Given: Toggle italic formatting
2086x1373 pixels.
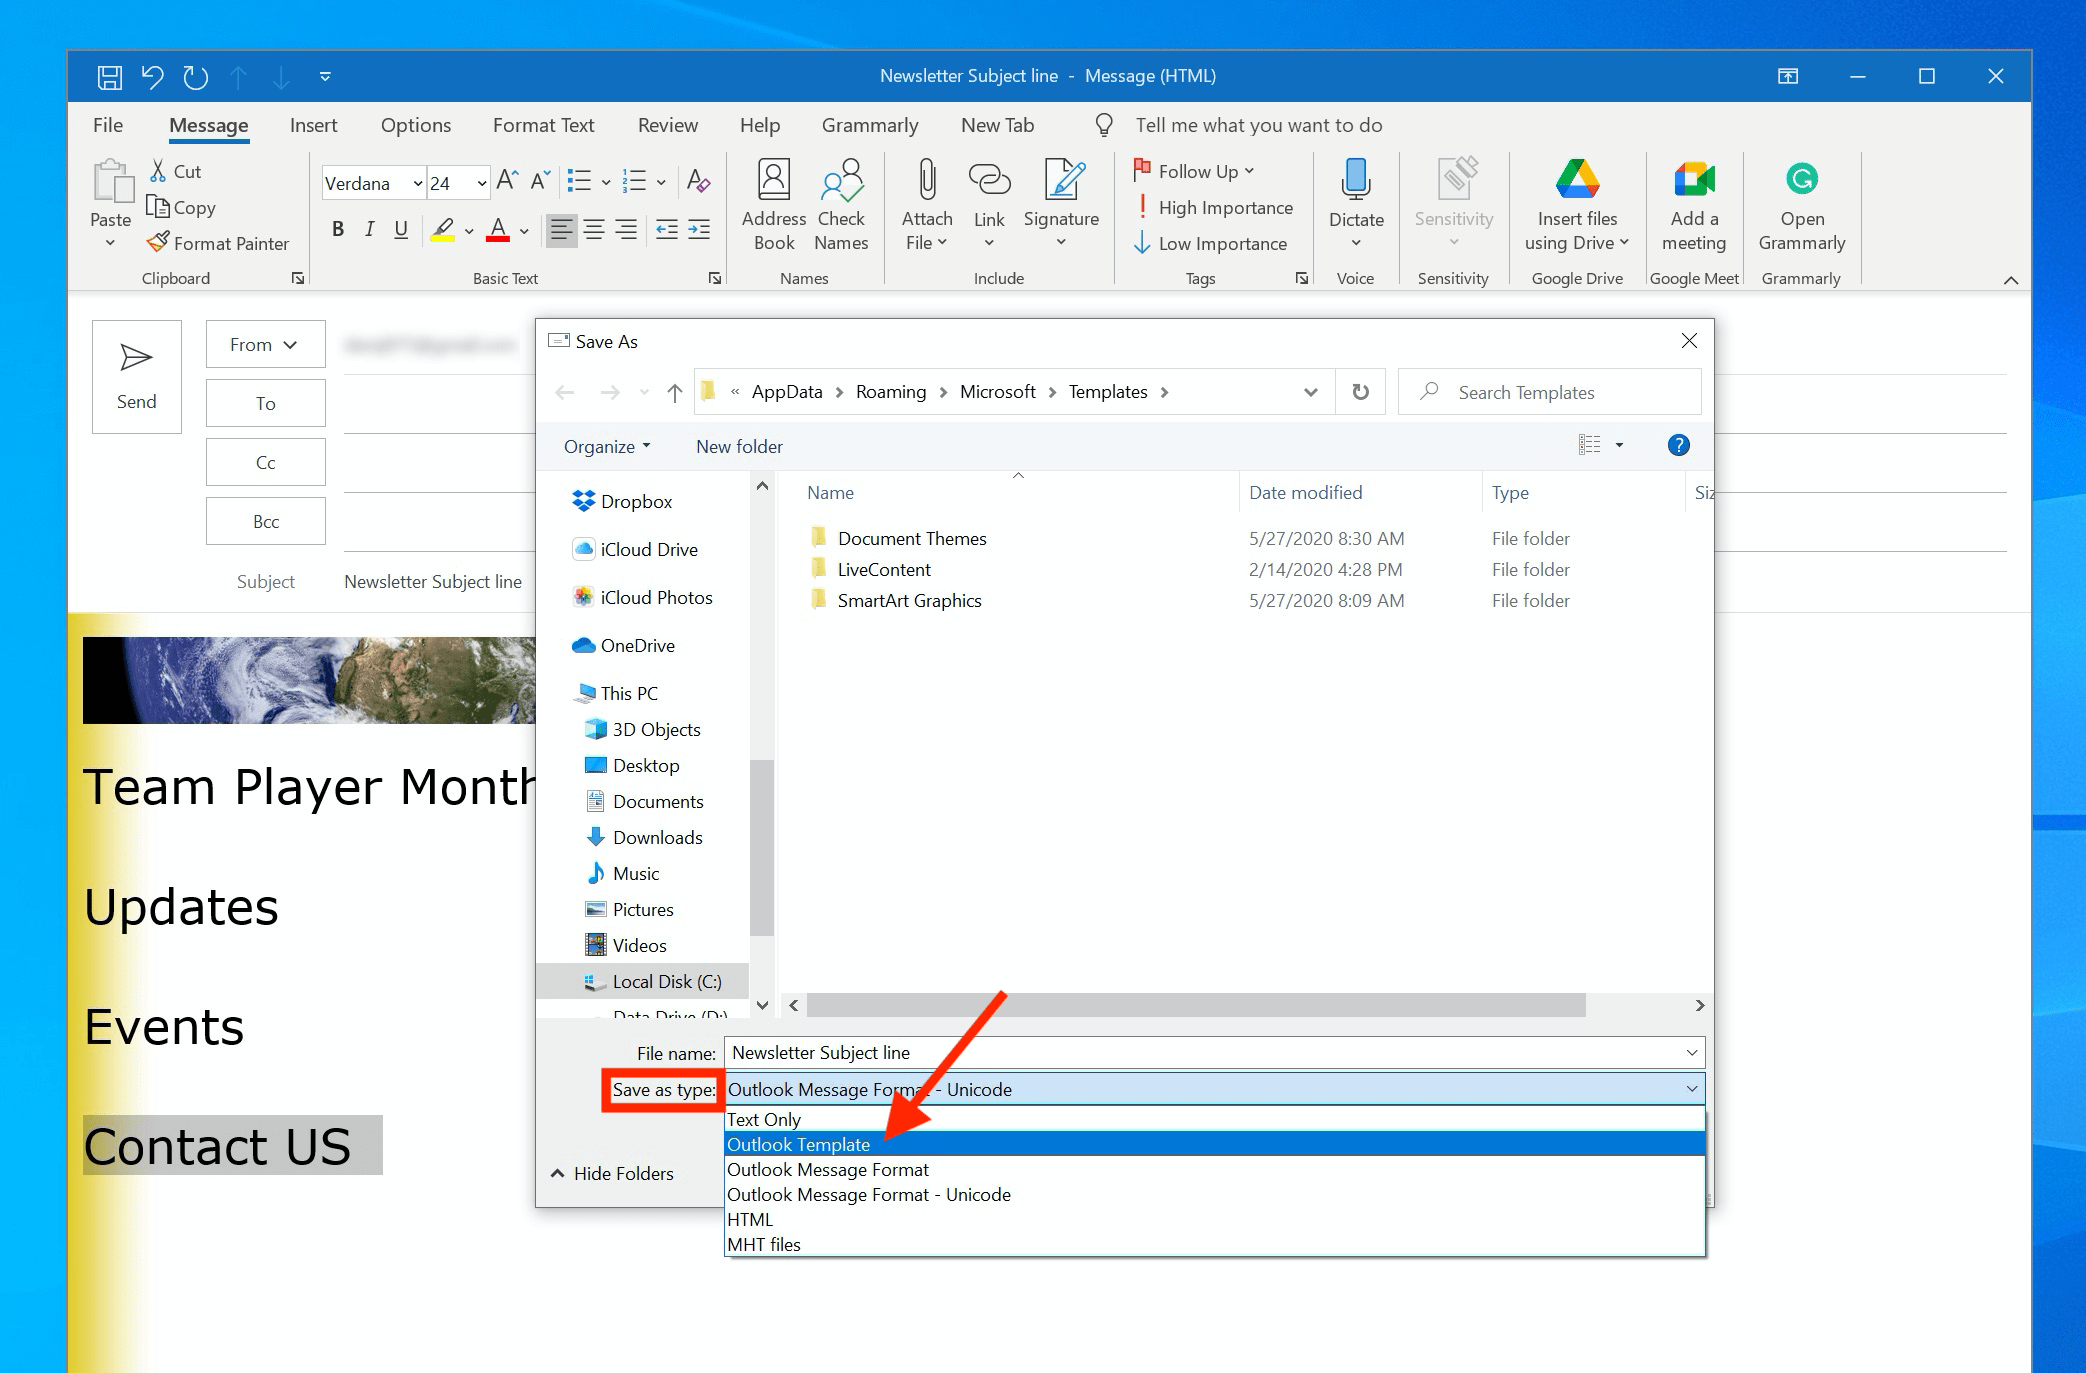Looking at the screenshot, I should click(369, 230).
